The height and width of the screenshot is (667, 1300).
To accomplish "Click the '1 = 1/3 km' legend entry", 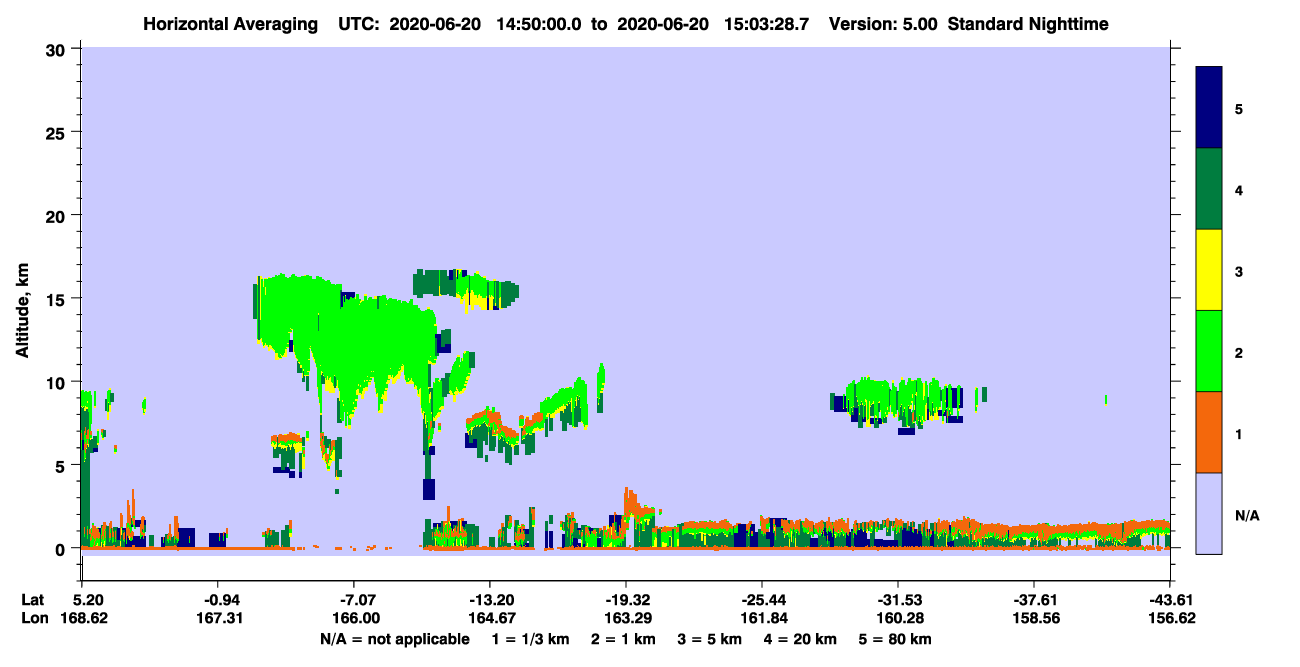I will pyautogui.click(x=531, y=639).
